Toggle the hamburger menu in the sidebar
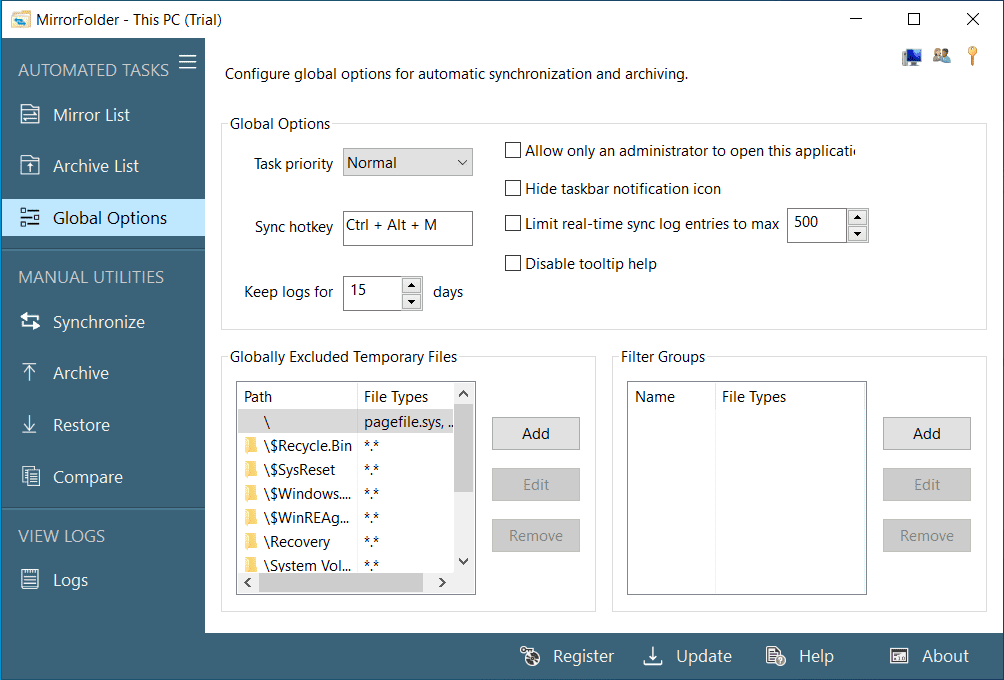Viewport: 1004px width, 680px height. (187, 63)
